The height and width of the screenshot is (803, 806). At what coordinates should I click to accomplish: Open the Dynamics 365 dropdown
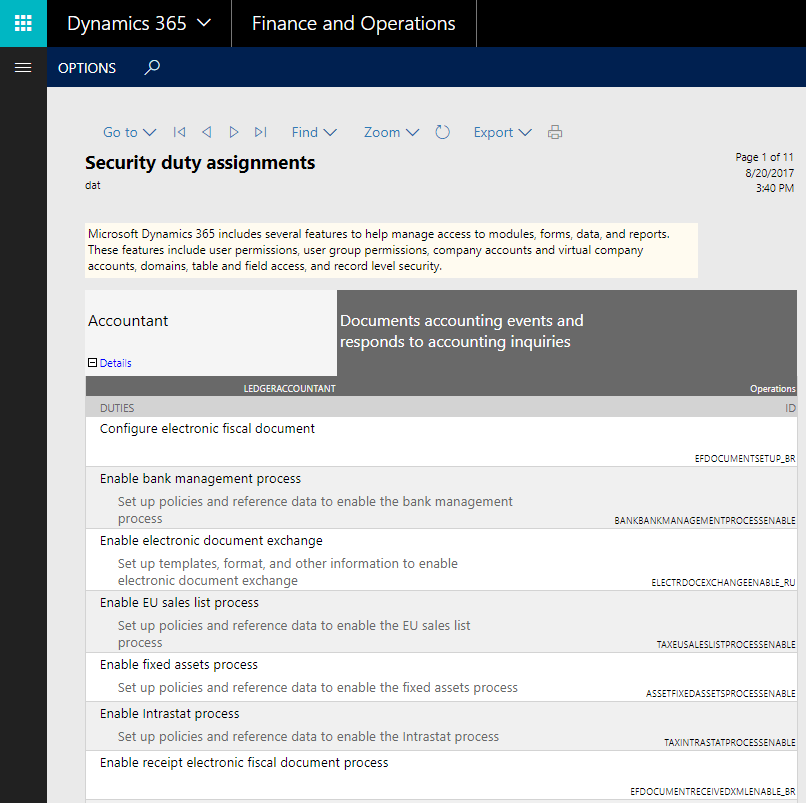coord(139,23)
